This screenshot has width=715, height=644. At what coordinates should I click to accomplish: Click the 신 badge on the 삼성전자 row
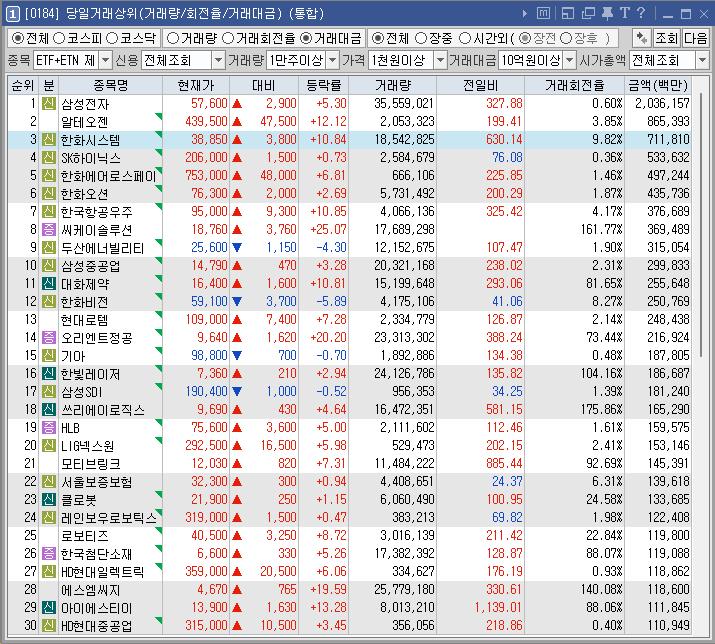coord(49,104)
